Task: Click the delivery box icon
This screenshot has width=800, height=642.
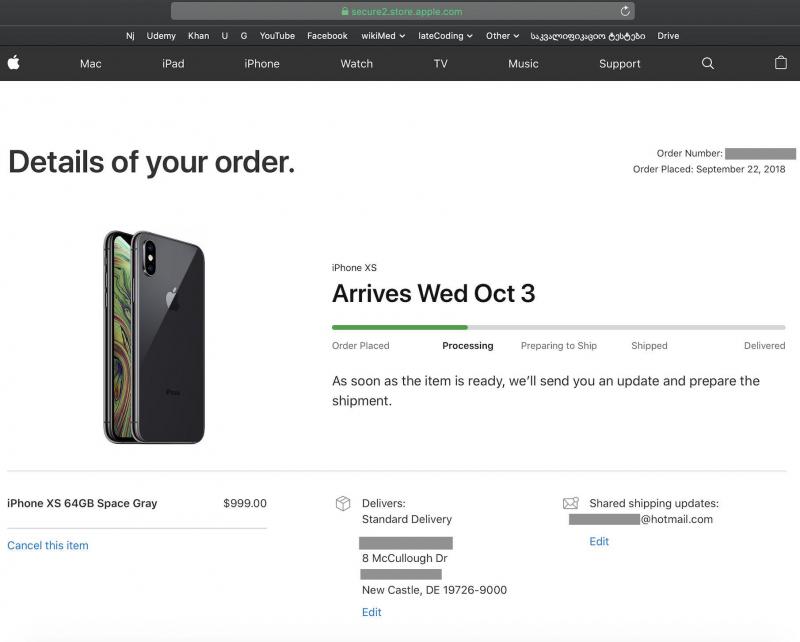Action: [343, 503]
